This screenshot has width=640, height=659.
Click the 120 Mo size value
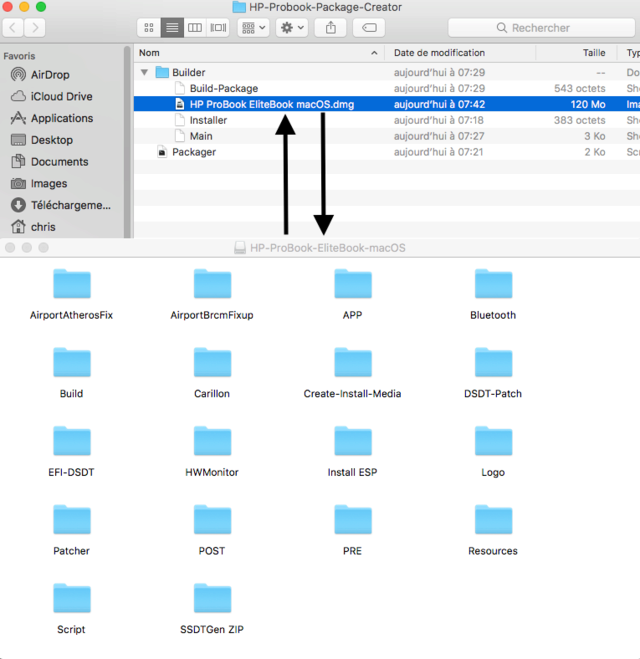[x=588, y=104]
